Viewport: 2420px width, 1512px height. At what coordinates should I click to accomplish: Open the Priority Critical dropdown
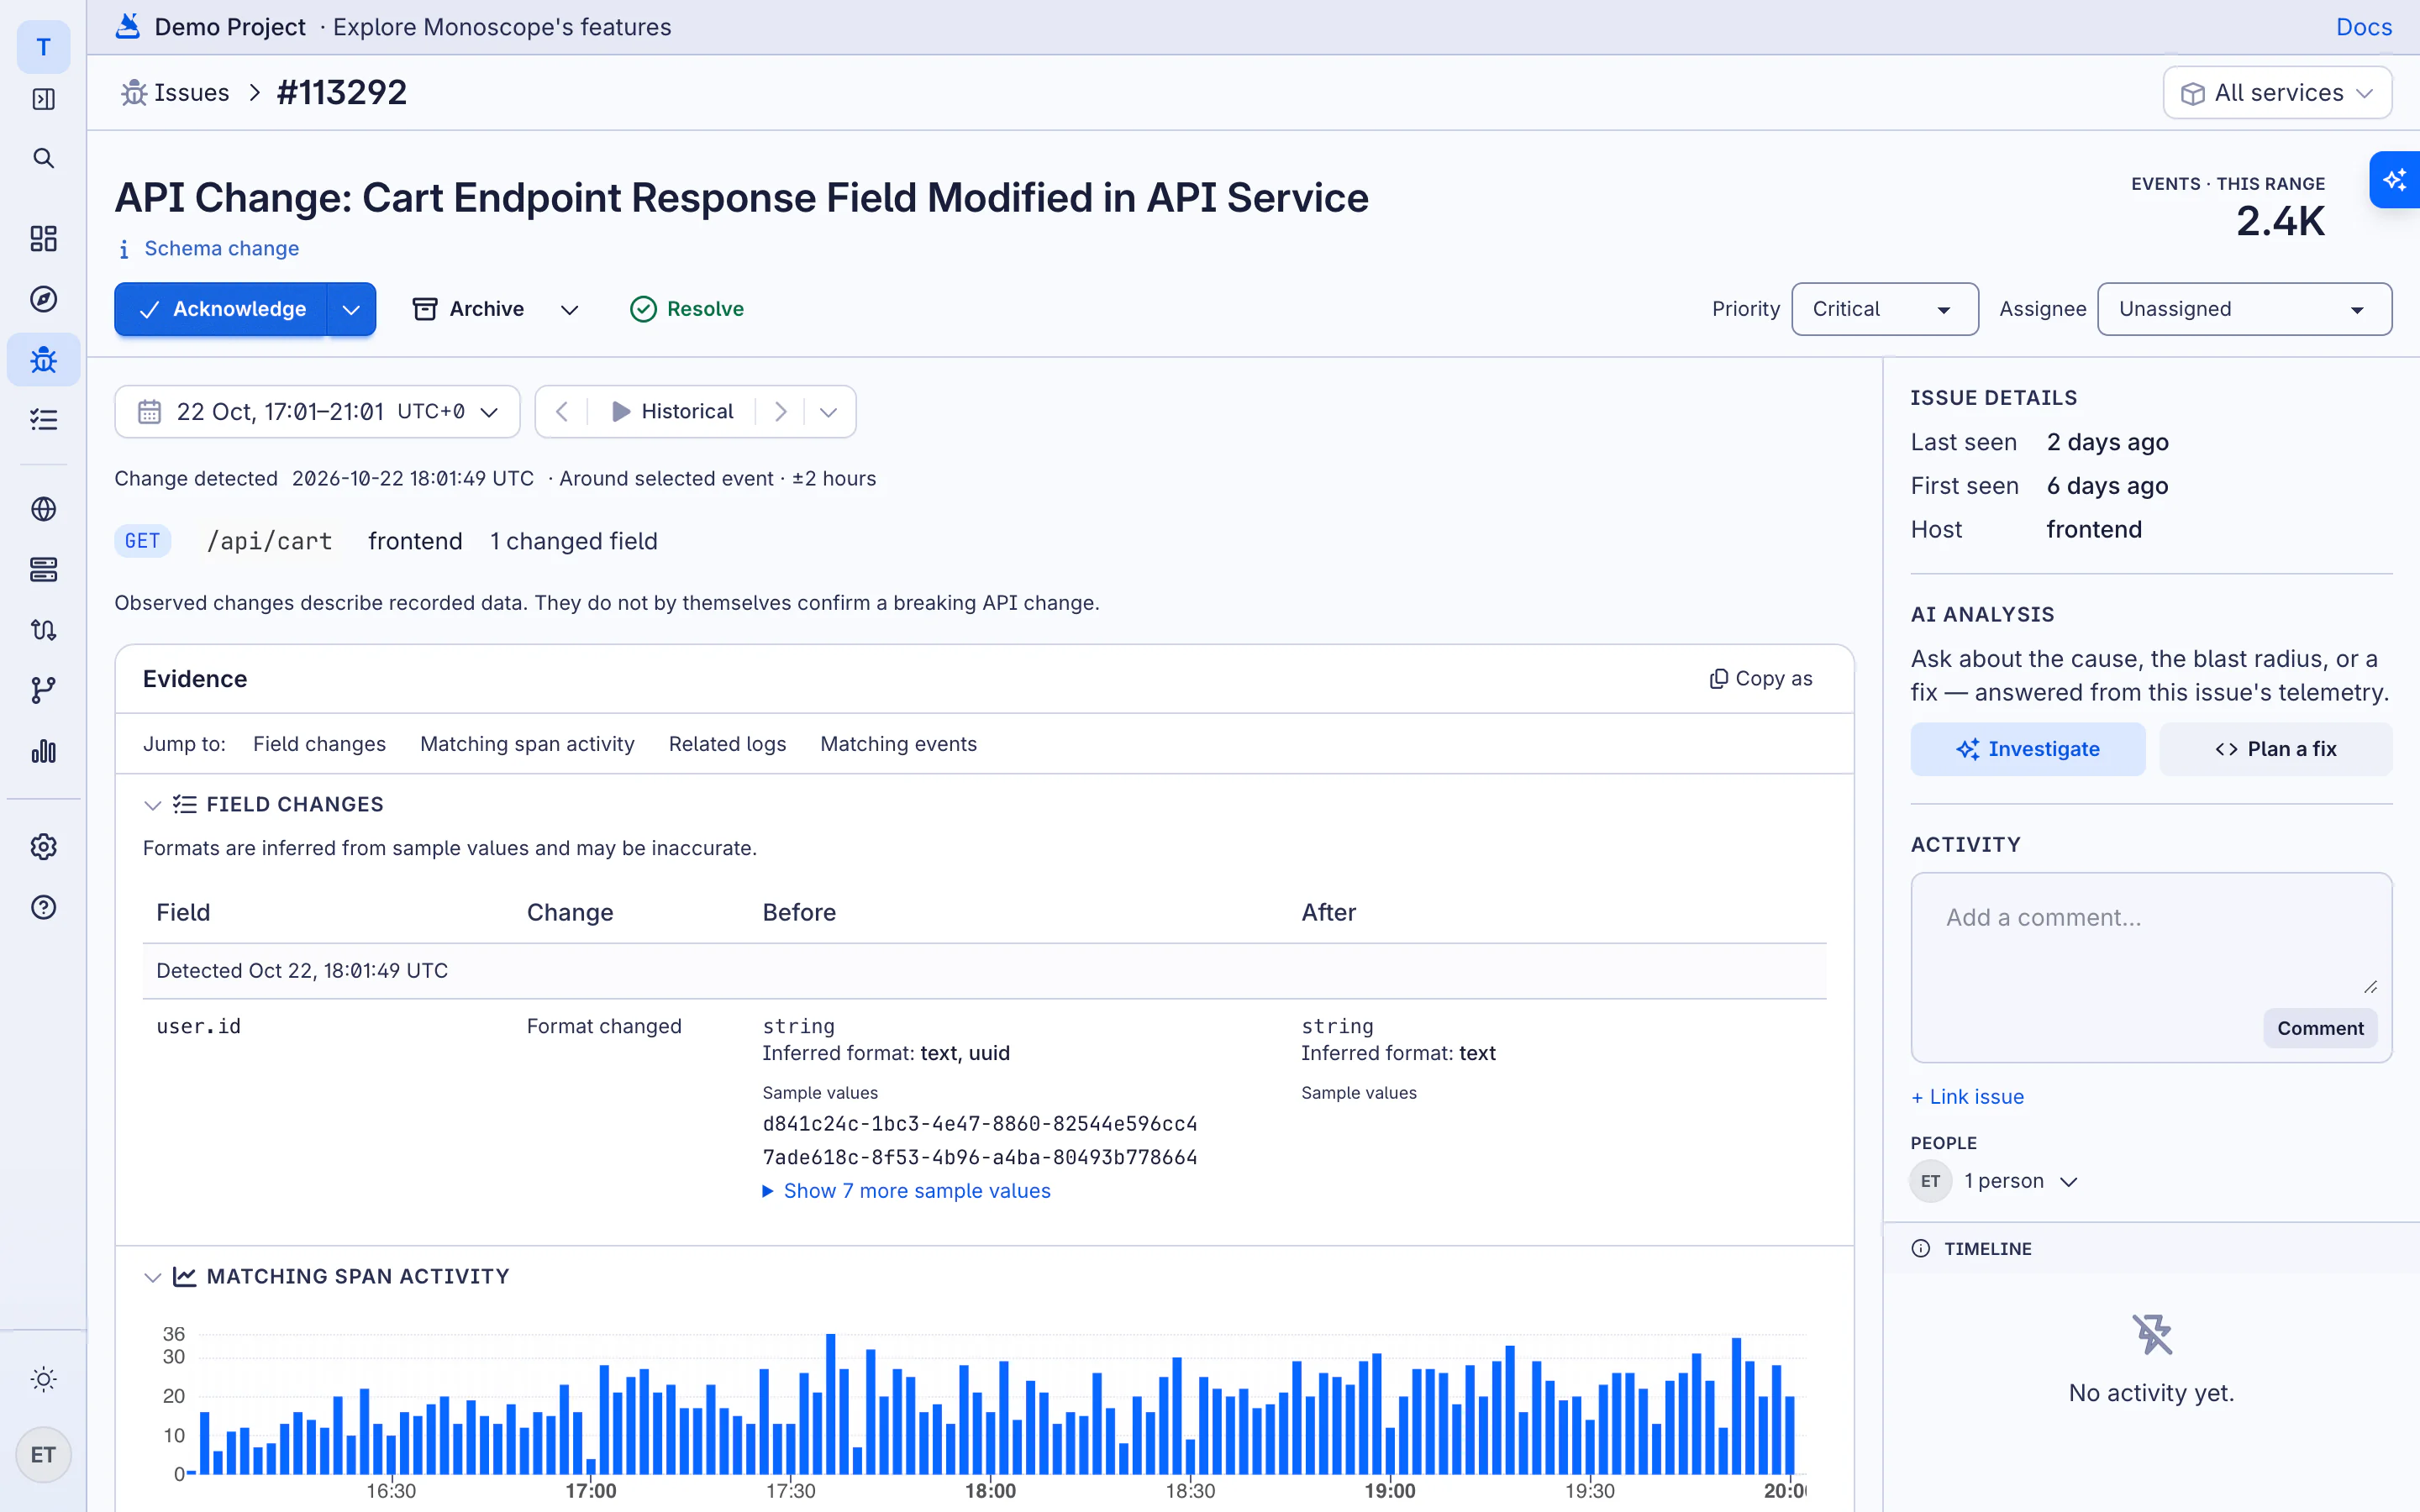[x=1884, y=309]
